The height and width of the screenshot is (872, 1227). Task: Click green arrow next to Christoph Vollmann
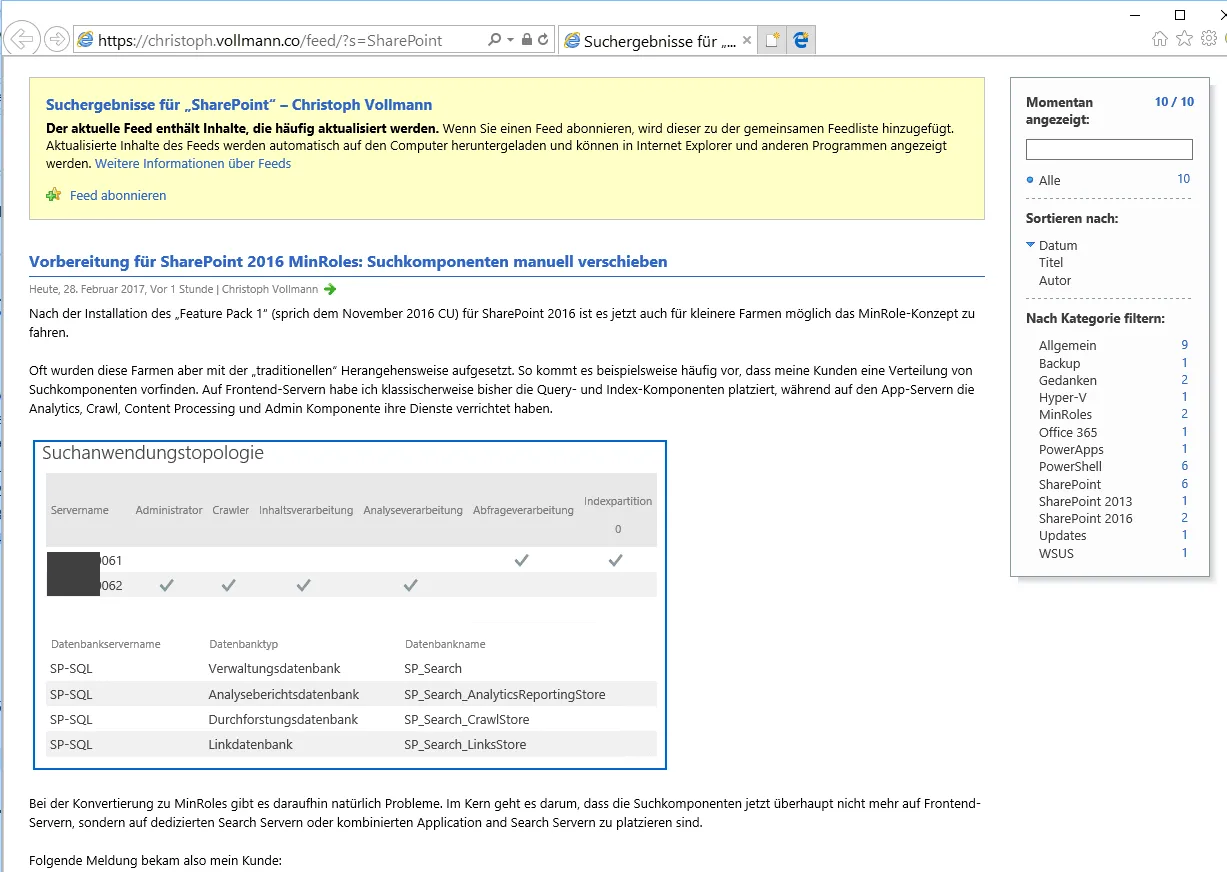[331, 289]
